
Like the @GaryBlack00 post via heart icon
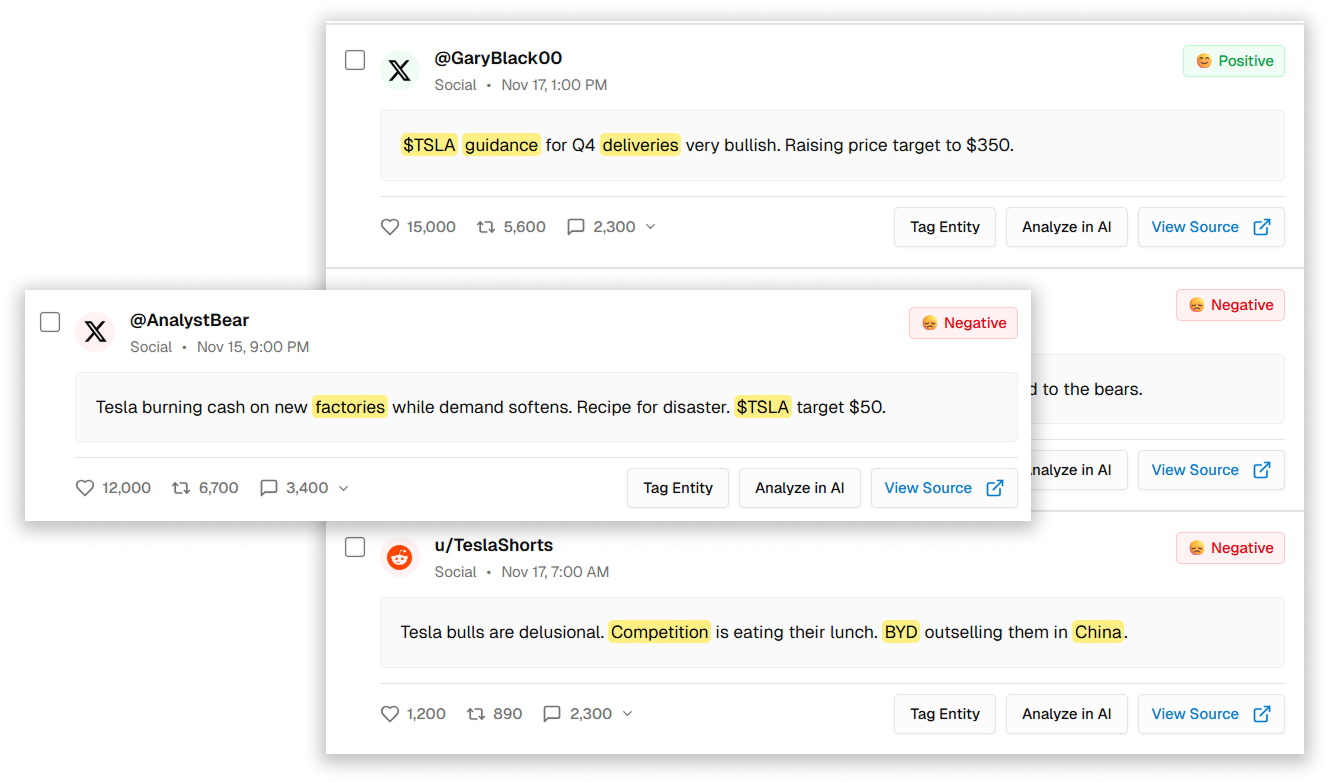[x=390, y=227]
